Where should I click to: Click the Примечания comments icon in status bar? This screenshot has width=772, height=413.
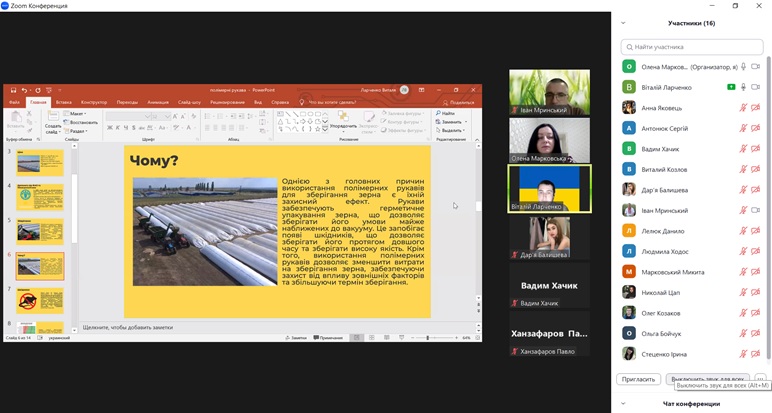(316, 338)
